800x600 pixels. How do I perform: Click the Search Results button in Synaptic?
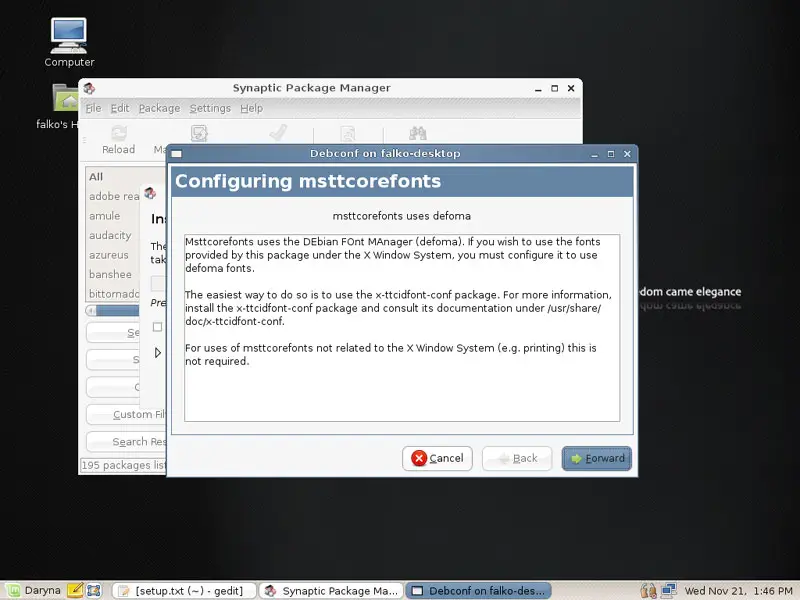127,442
